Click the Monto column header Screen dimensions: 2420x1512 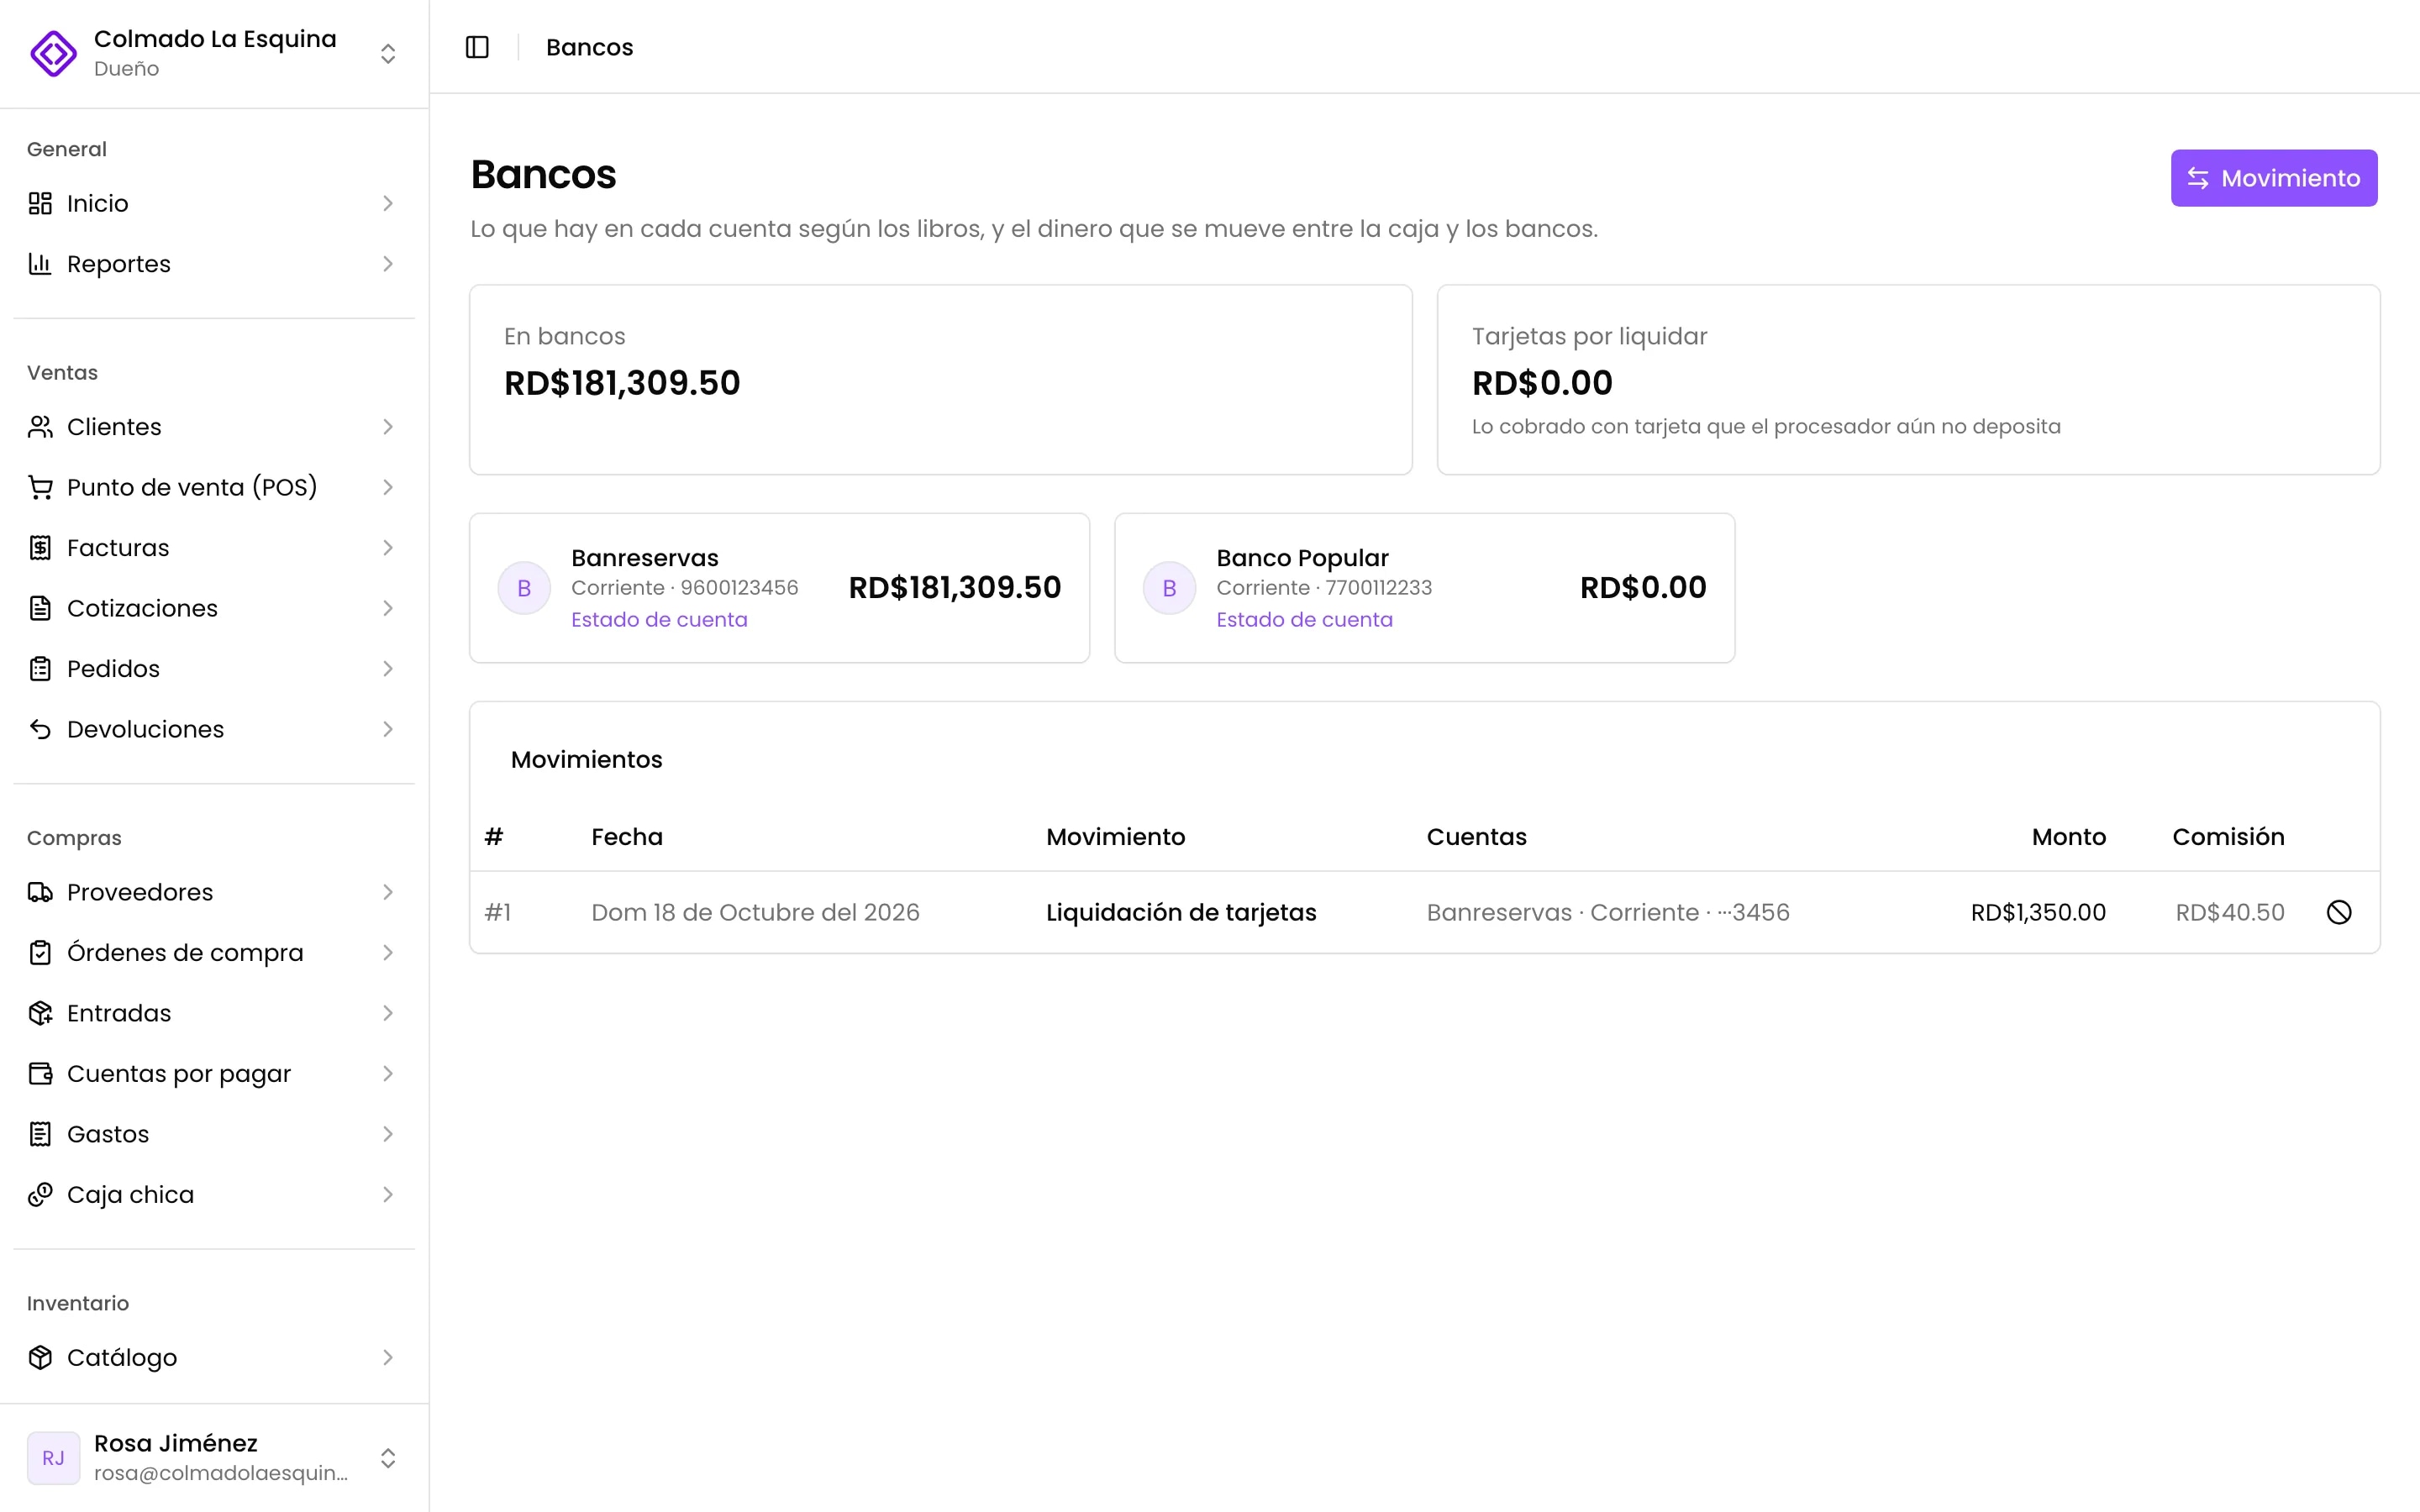coord(2068,837)
